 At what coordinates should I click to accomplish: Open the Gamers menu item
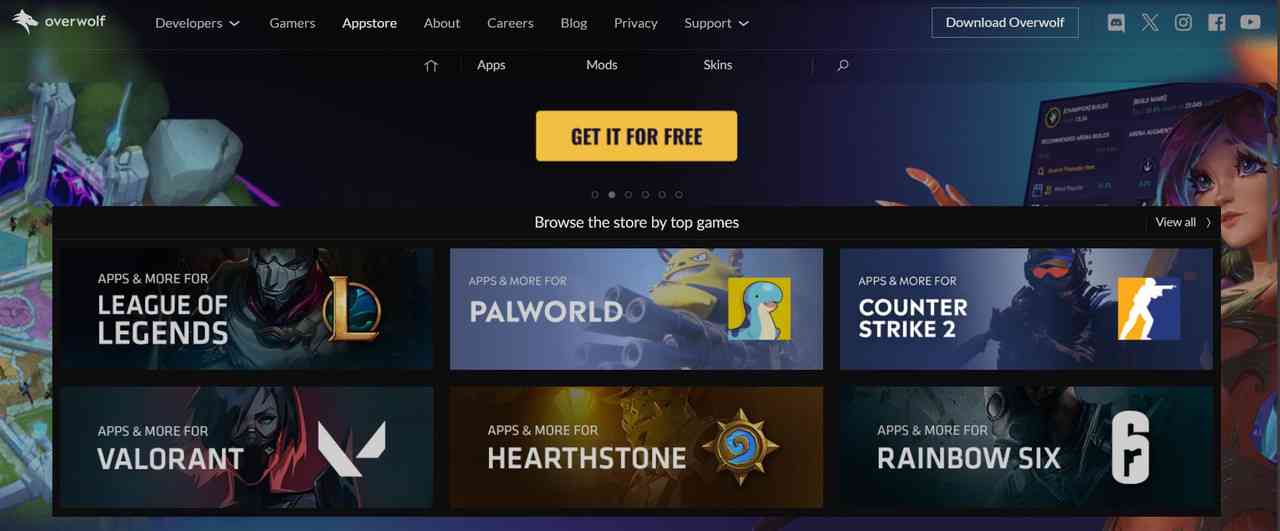pyautogui.click(x=292, y=23)
